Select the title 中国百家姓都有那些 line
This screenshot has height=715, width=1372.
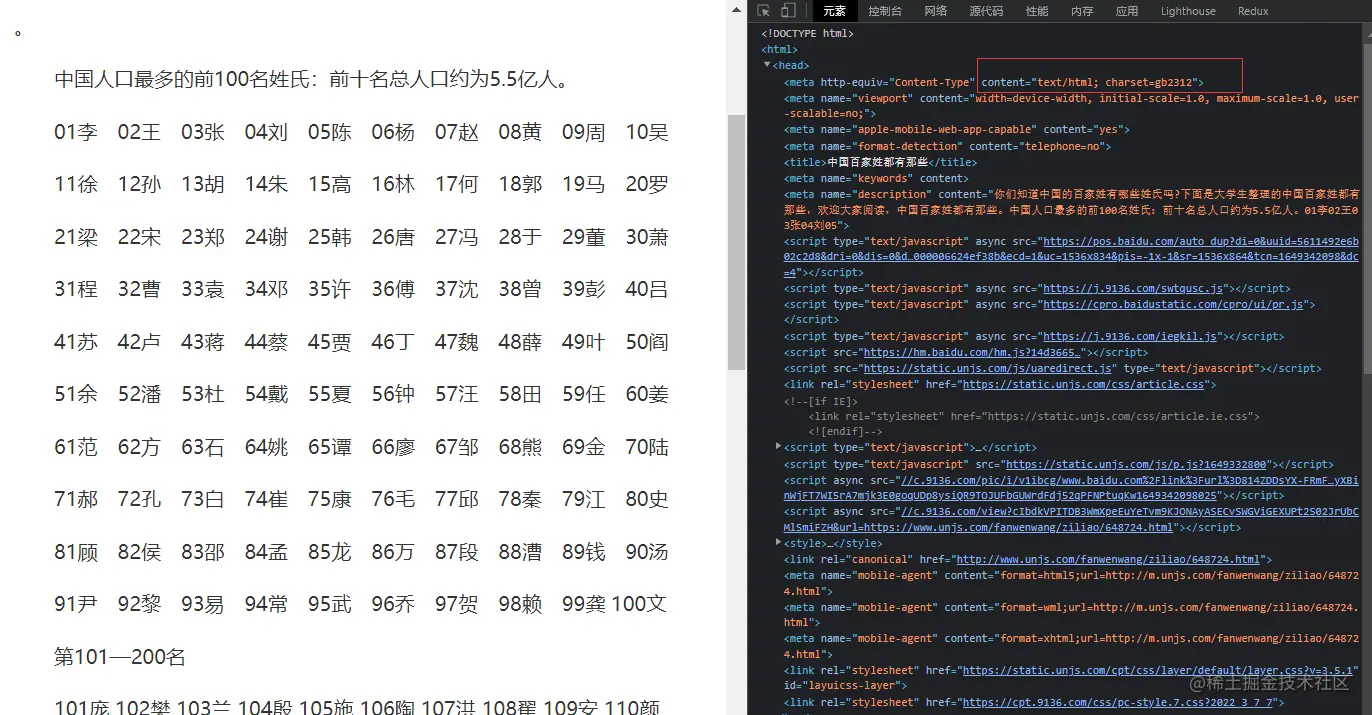coord(880,161)
